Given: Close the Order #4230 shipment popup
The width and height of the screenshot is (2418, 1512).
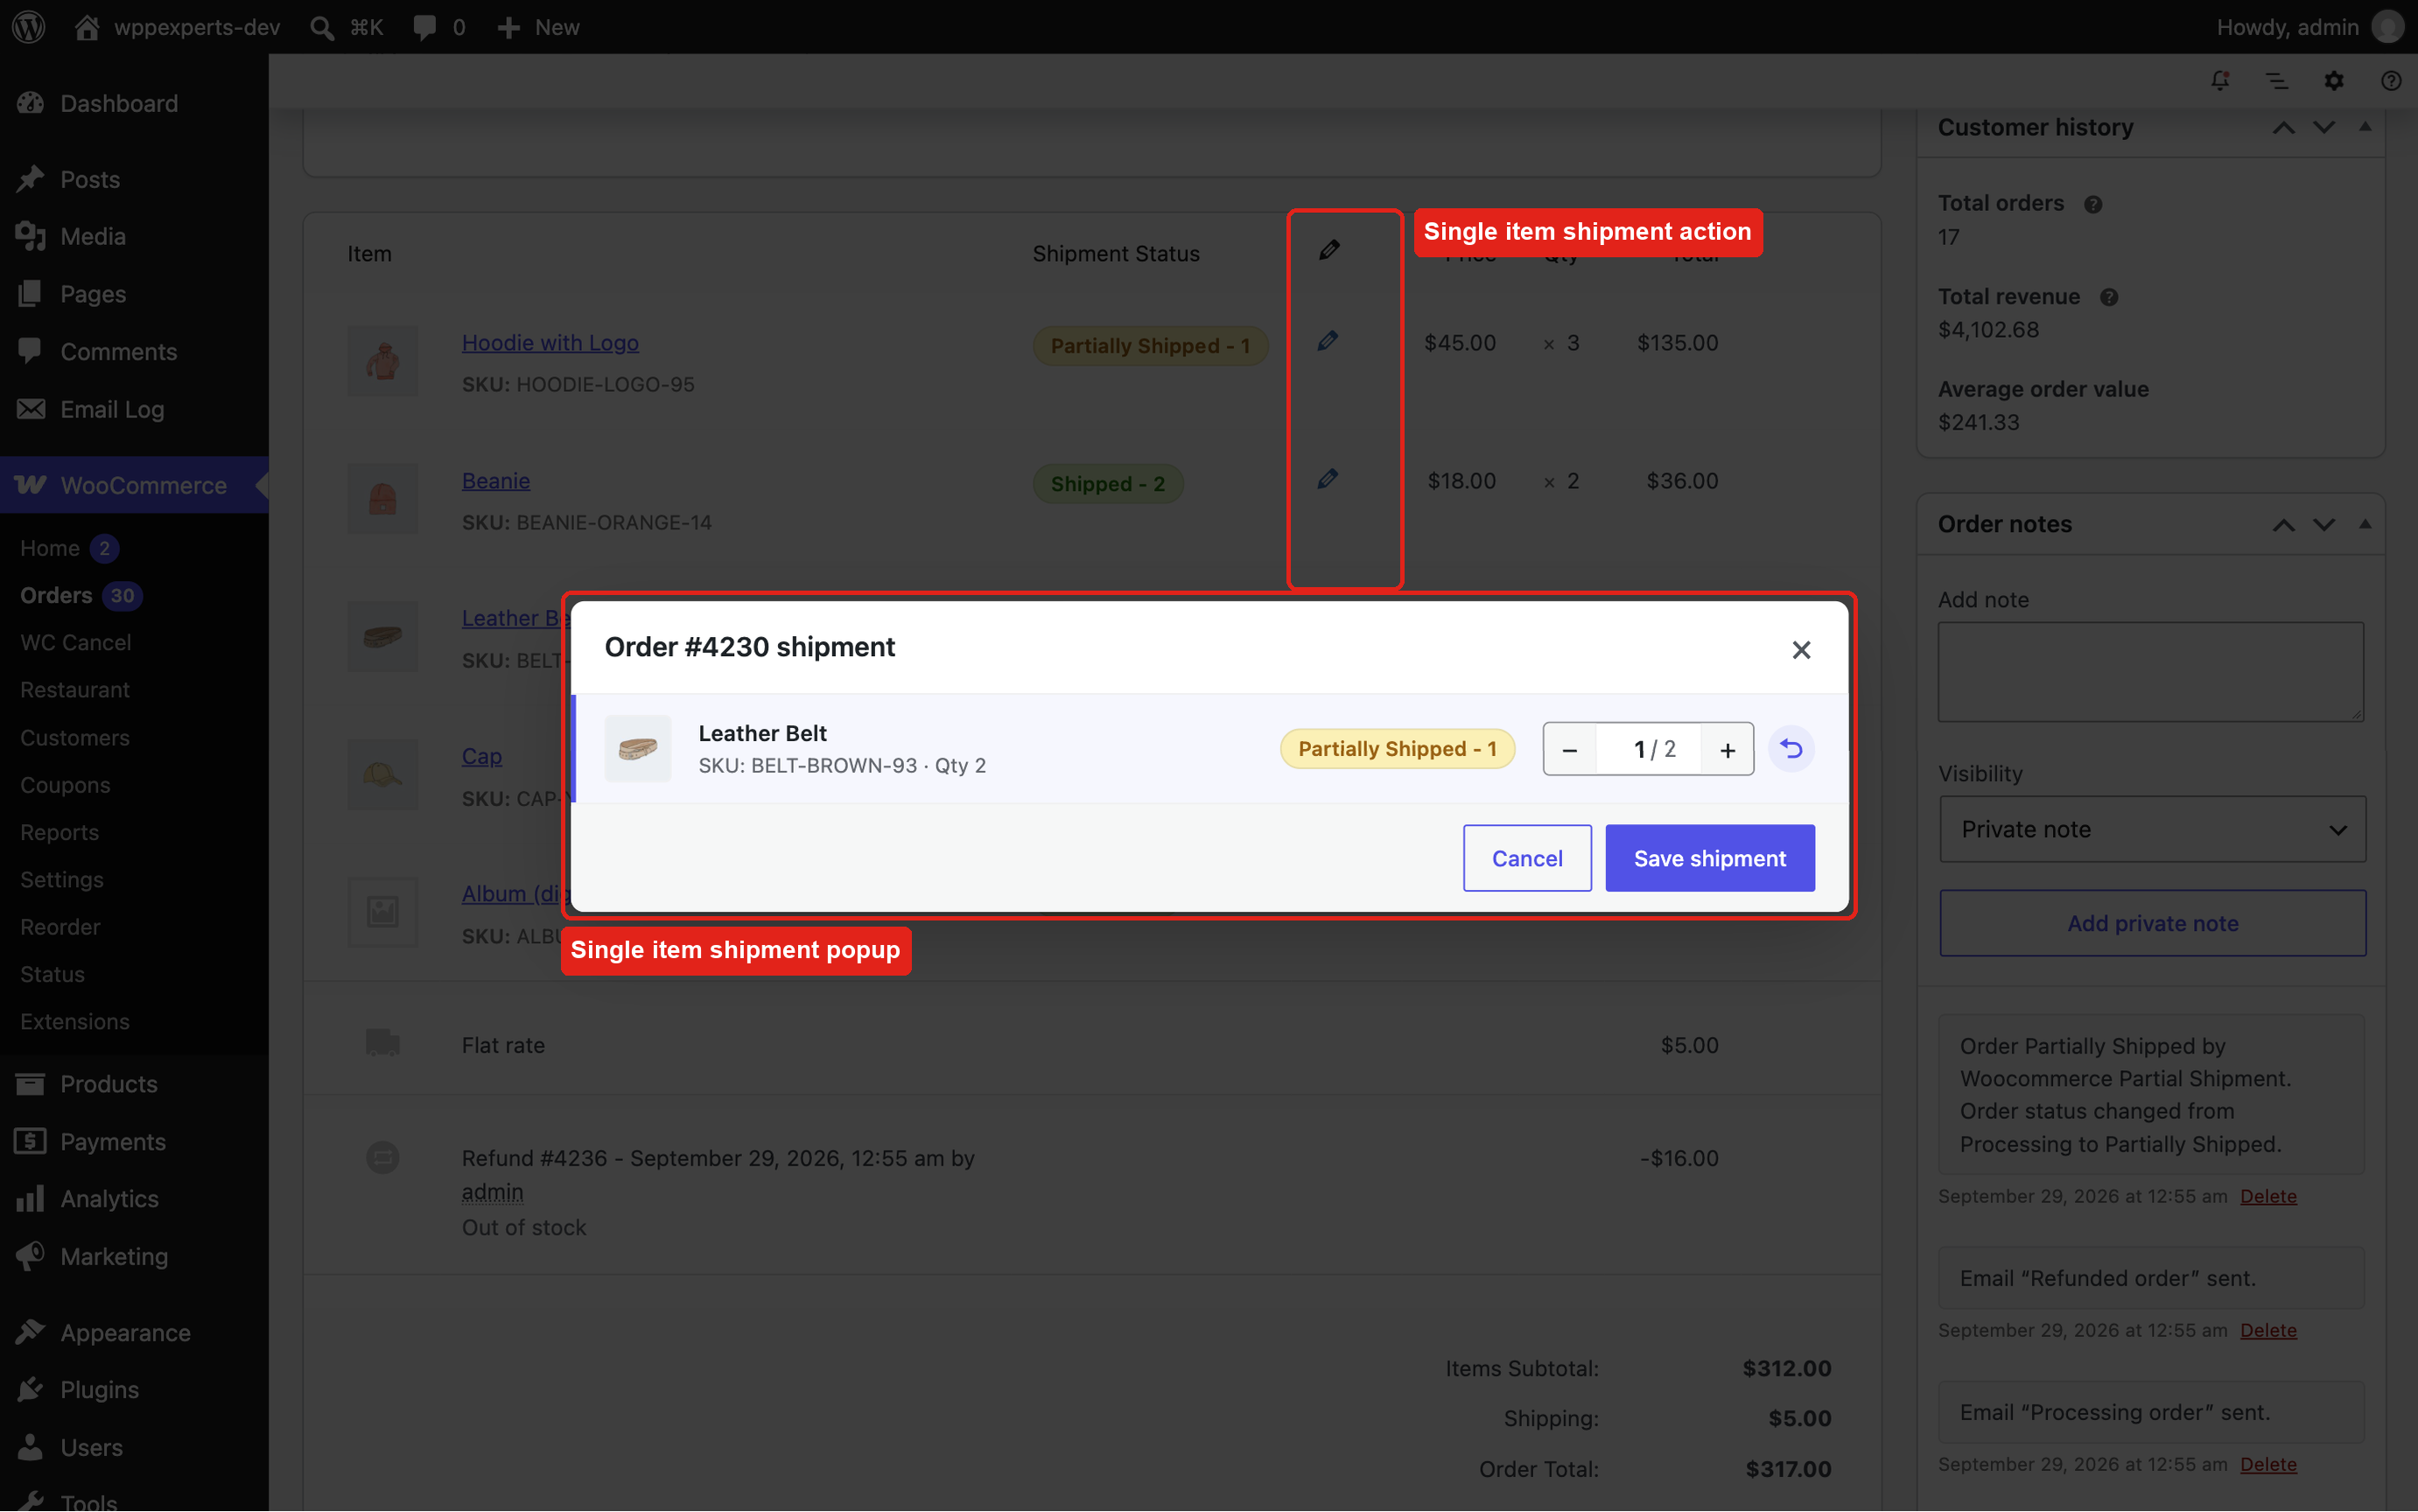Looking at the screenshot, I should coord(1801,650).
